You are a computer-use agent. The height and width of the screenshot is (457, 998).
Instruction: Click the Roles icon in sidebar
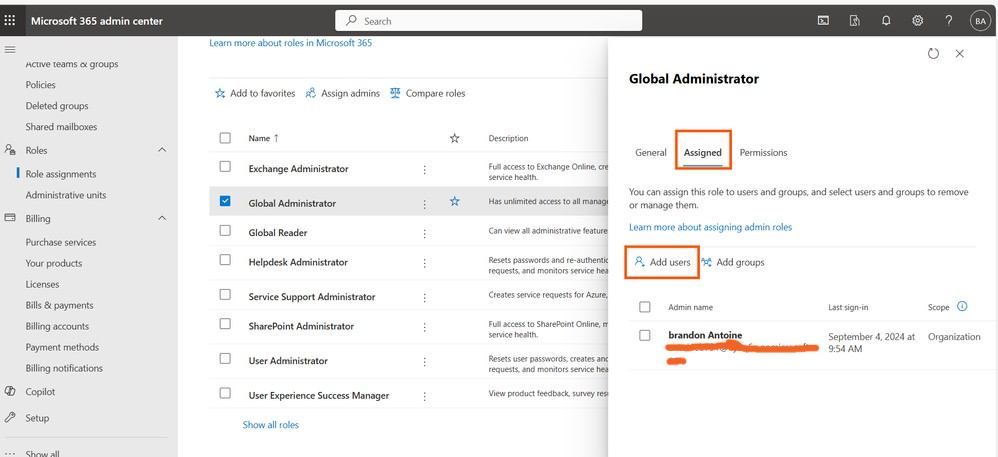pyautogui.click(x=10, y=150)
